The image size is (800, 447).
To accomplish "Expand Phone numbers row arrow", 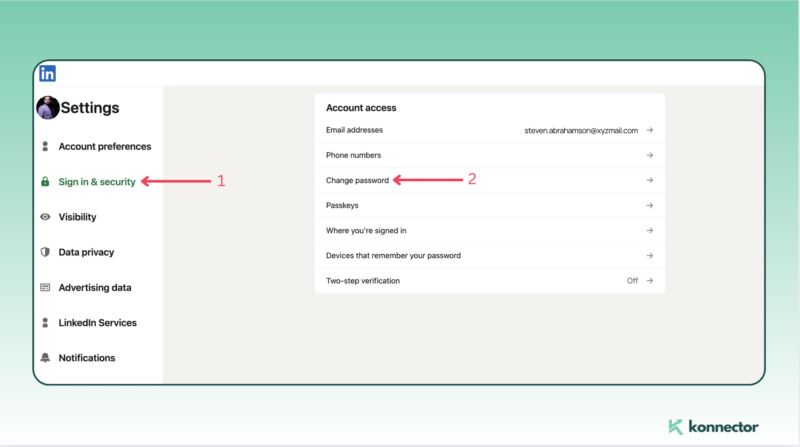I will coord(649,155).
